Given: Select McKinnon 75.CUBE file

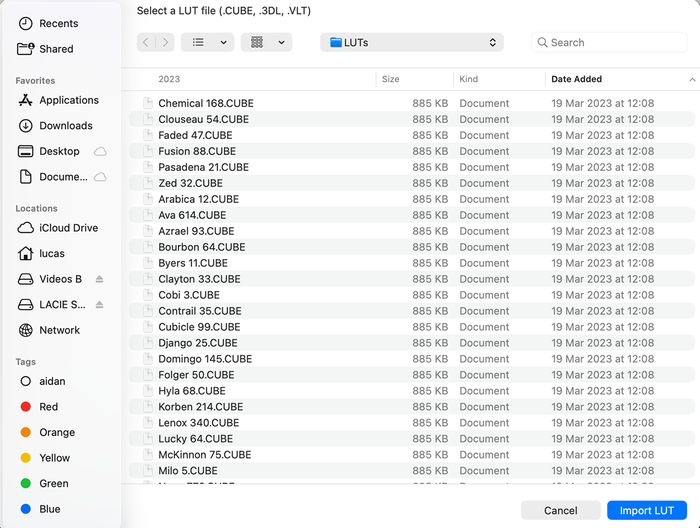Looking at the screenshot, I should point(412,455).
